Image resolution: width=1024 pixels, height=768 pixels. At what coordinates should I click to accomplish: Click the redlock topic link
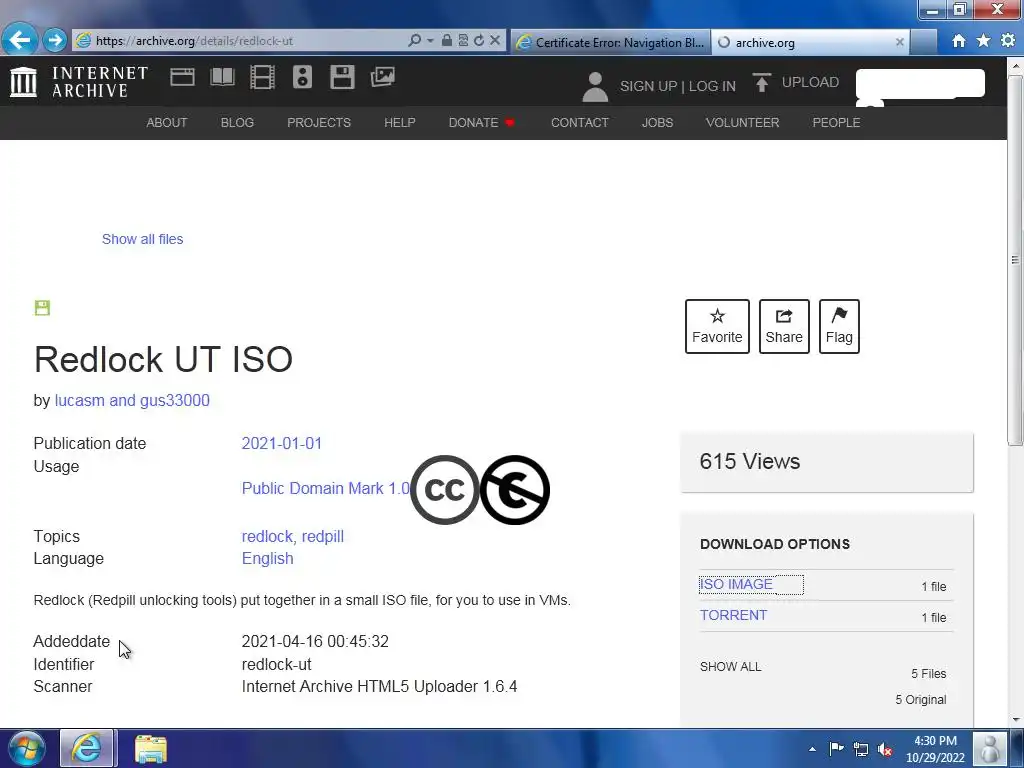pyautogui.click(x=267, y=536)
